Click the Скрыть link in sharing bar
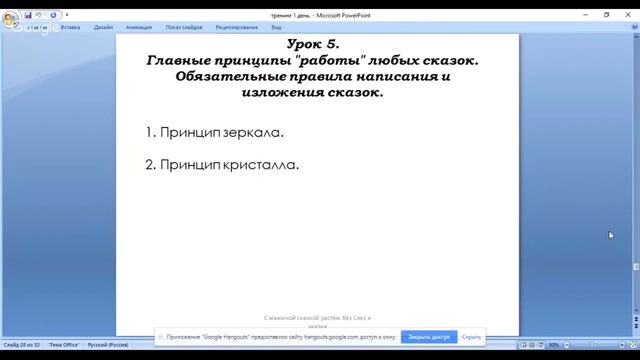Viewport: 640px width, 360px height. click(472, 337)
